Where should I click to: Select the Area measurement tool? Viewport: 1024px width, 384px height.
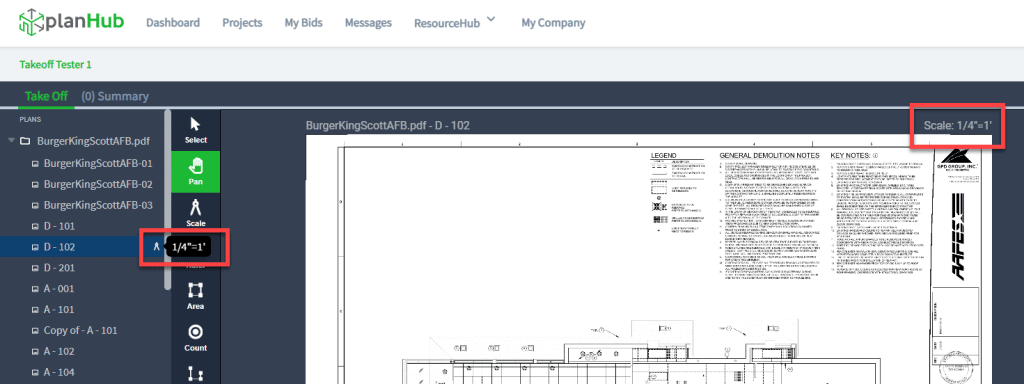(195, 296)
